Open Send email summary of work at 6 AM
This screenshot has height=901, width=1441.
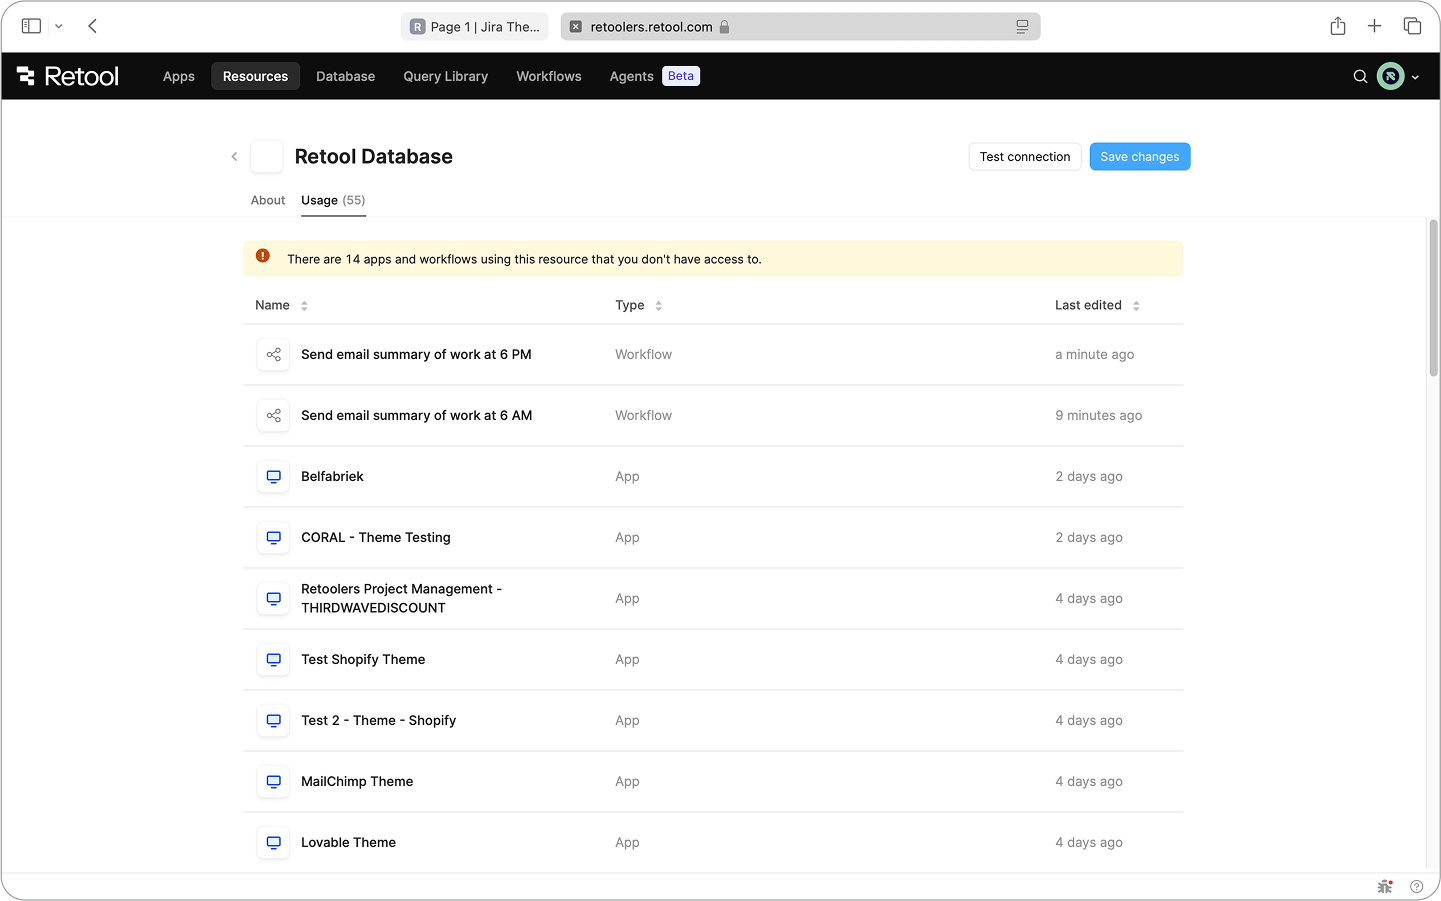(416, 416)
